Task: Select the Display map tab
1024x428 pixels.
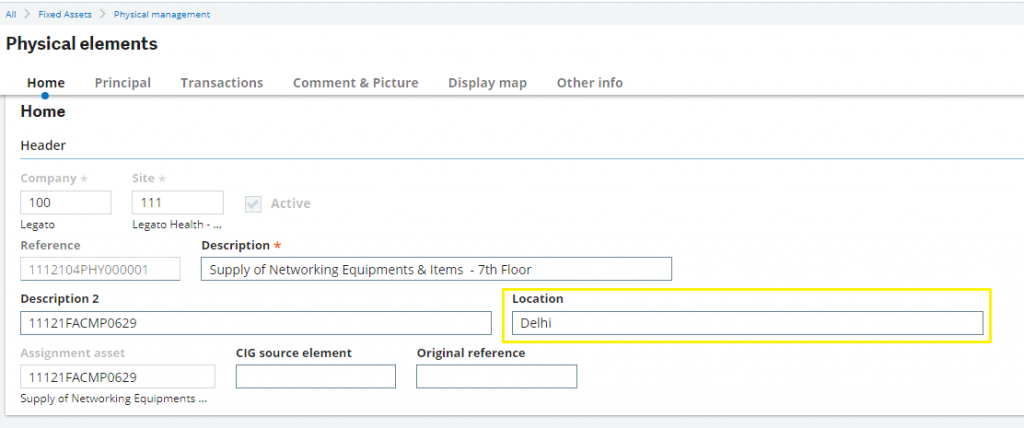Action: point(487,83)
